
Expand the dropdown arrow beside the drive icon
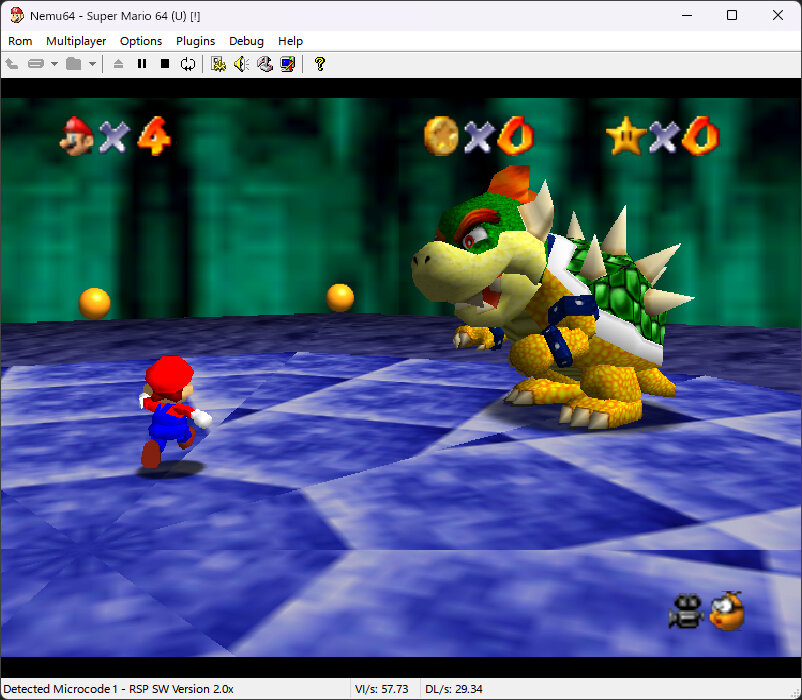click(54, 64)
